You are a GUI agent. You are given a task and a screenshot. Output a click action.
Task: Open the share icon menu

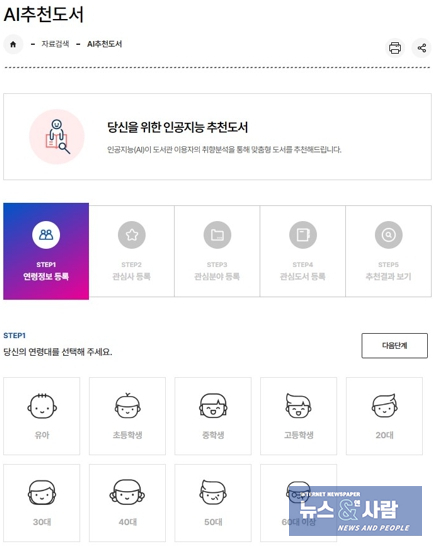pyautogui.click(x=422, y=48)
